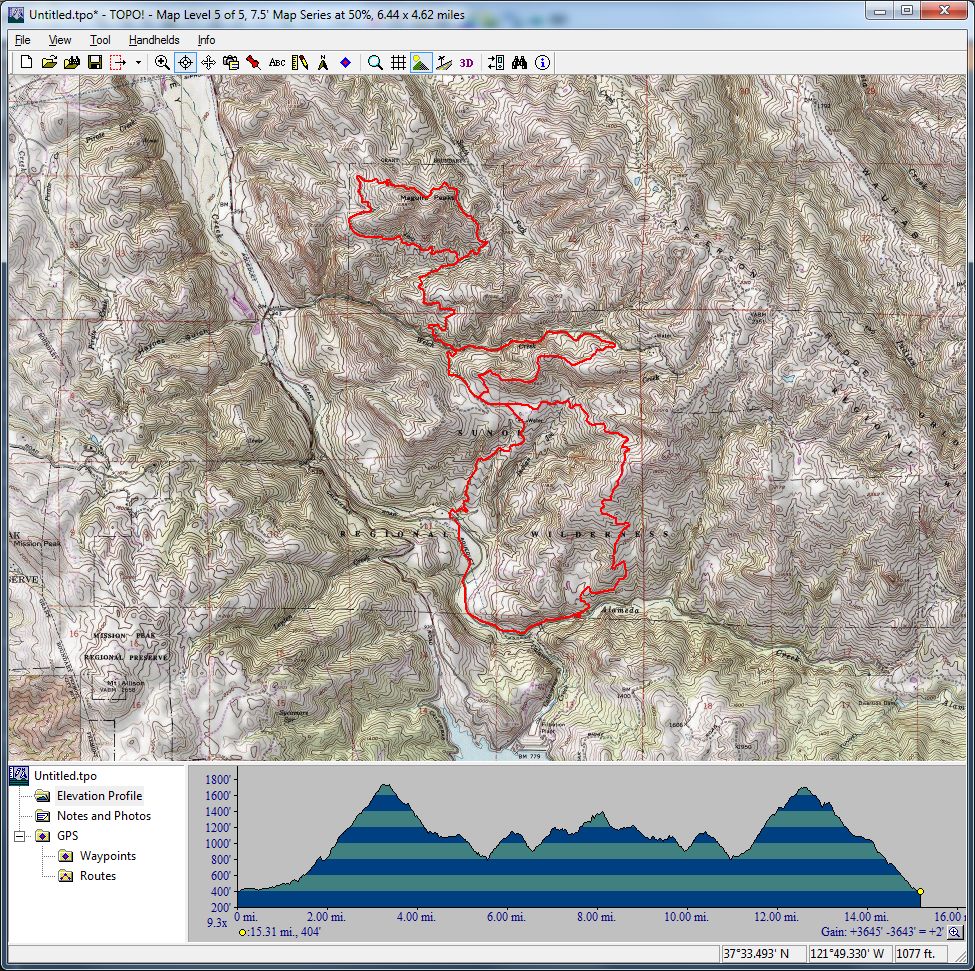Toggle the shaded relief view button

[x=421, y=62]
